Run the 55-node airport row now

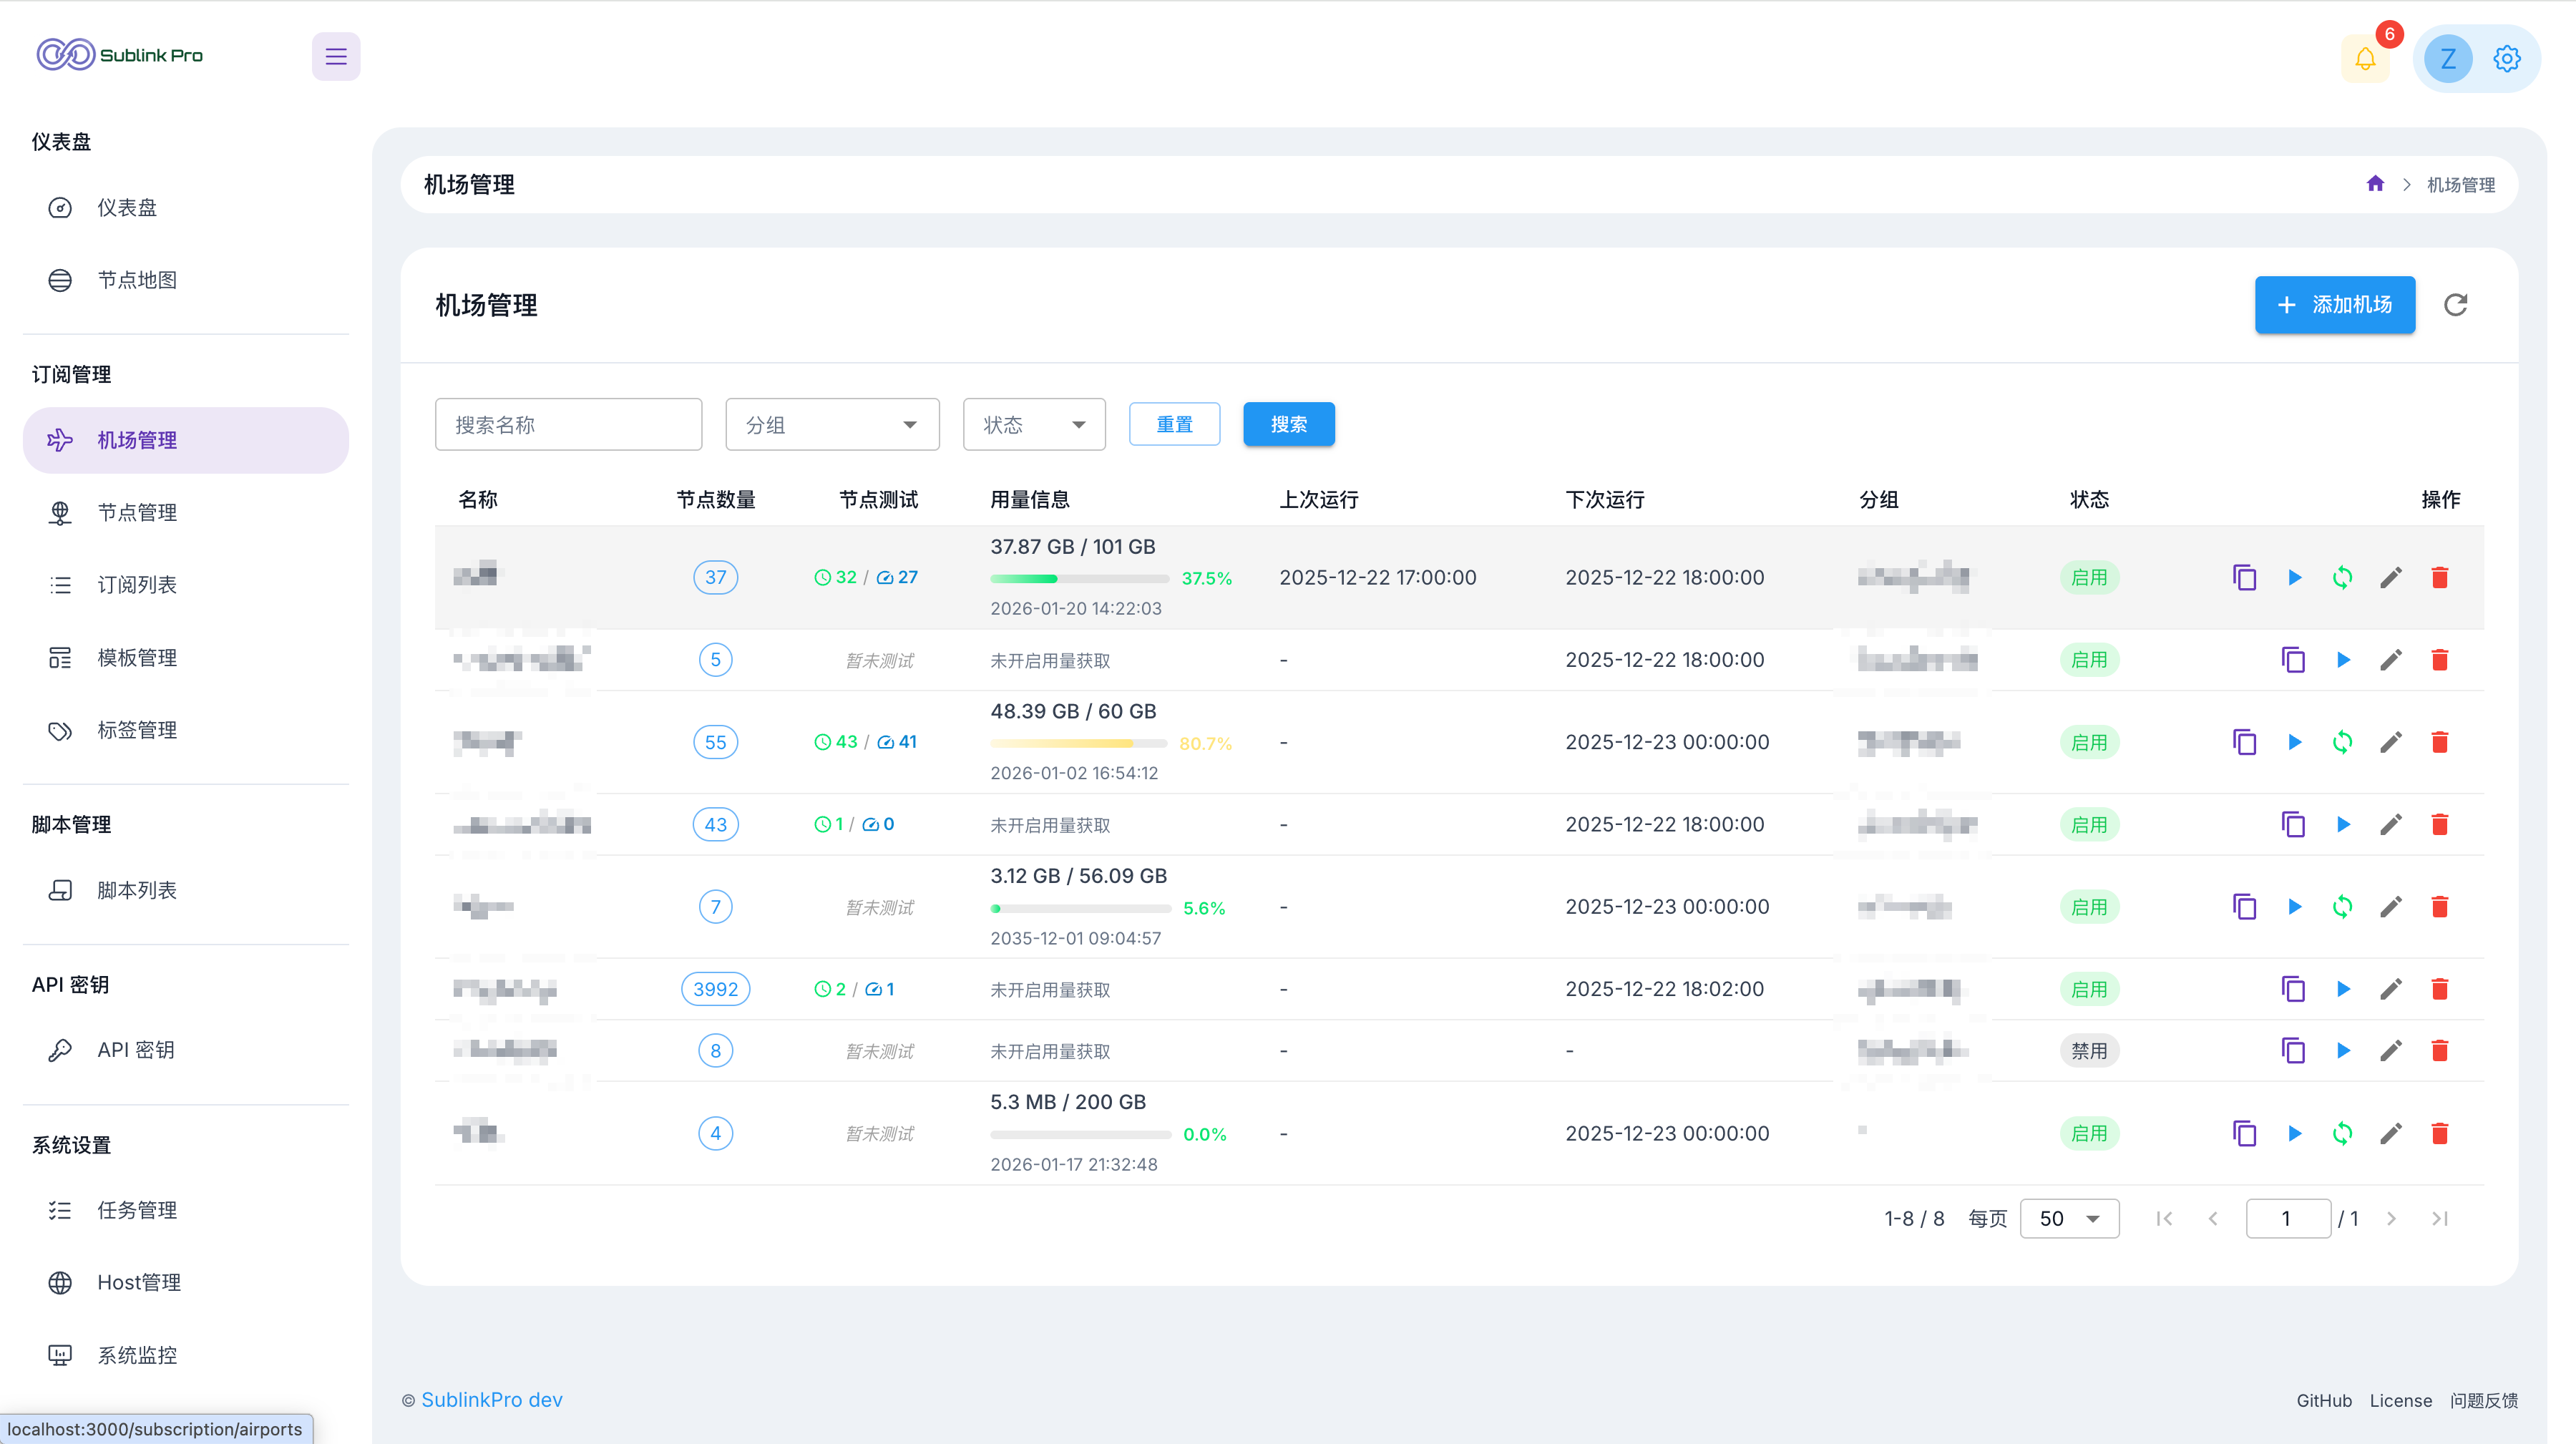2294,742
